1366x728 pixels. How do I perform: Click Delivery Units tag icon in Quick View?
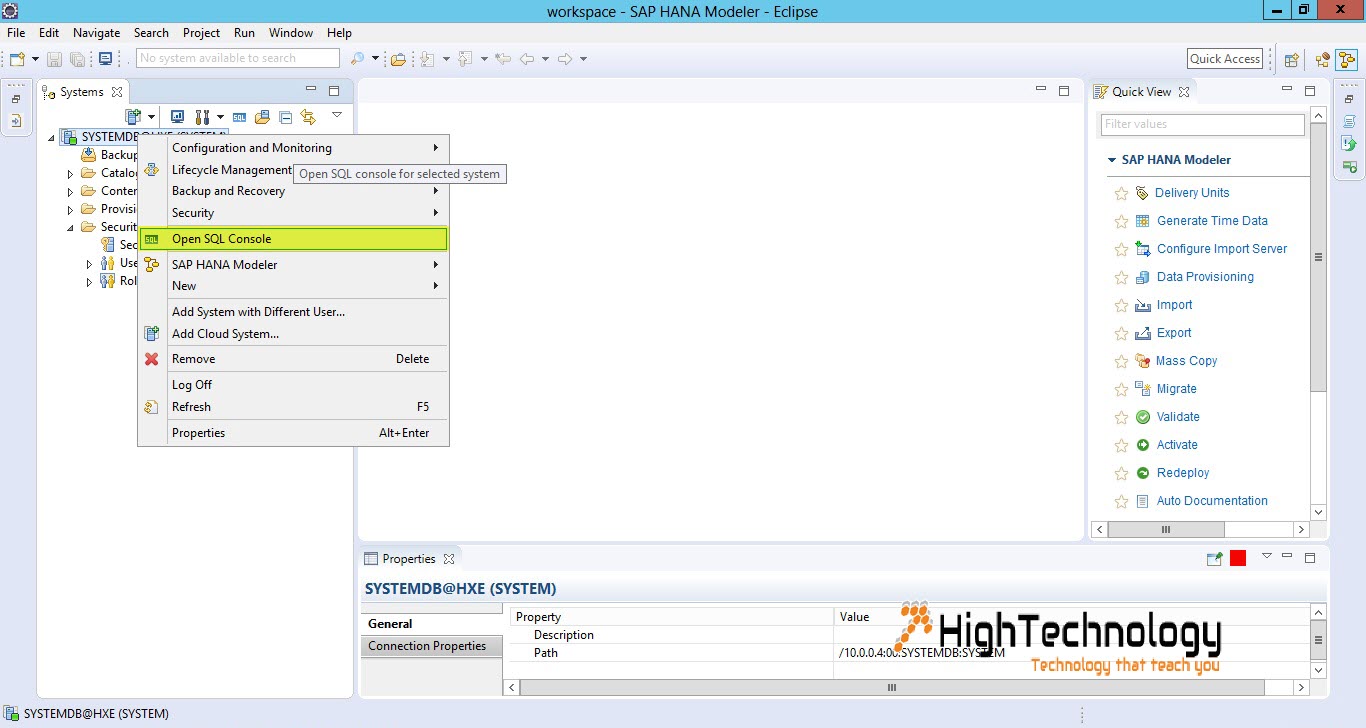1142,193
